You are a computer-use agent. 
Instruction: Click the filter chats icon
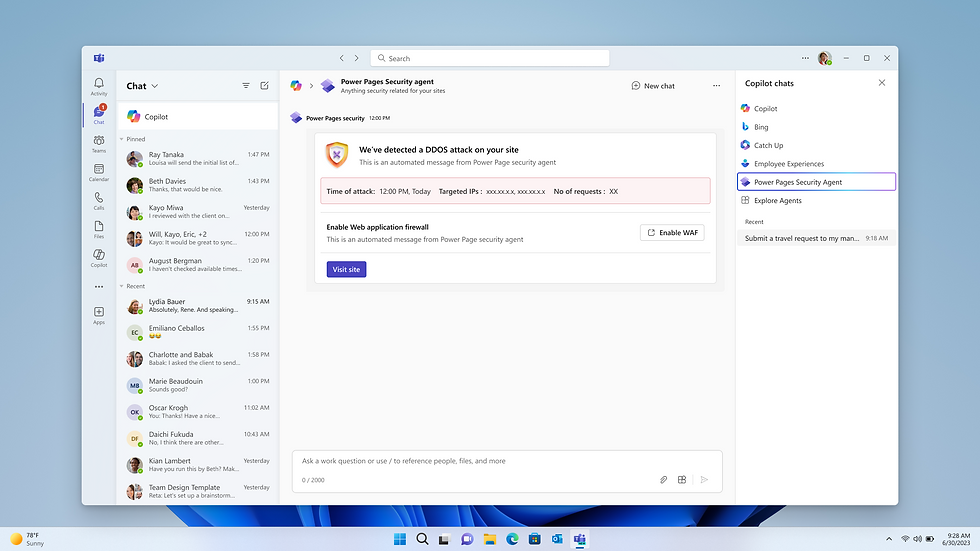pyautogui.click(x=246, y=86)
